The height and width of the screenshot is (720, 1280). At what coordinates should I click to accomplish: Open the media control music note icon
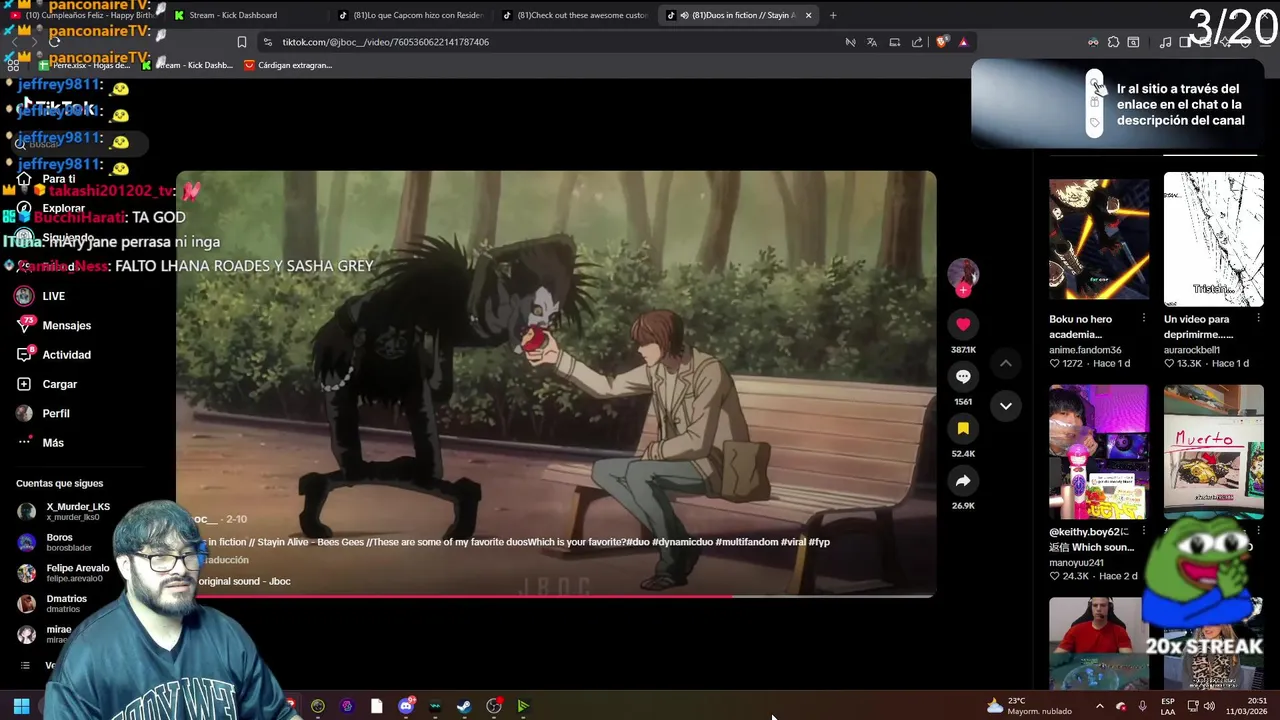(1165, 42)
